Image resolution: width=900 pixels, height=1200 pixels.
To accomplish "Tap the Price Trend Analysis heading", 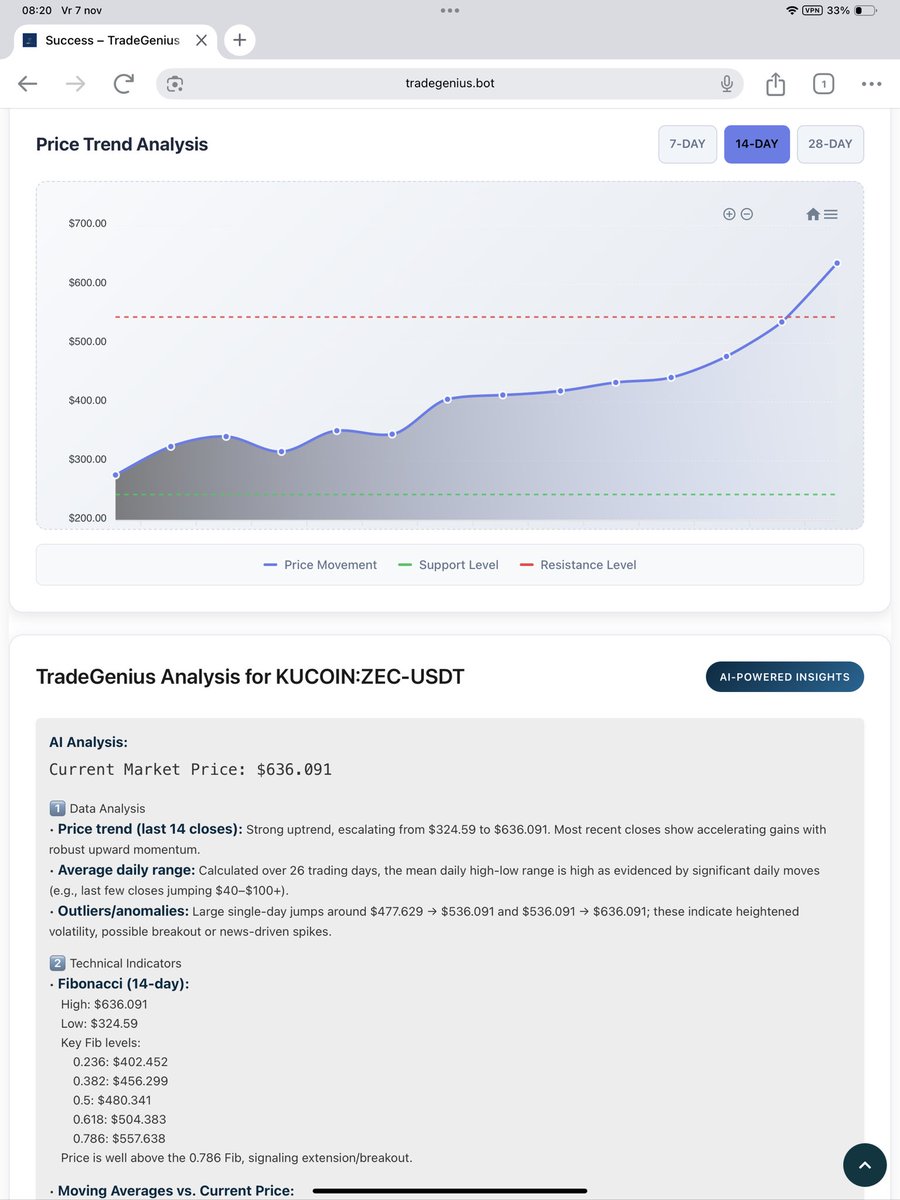I will [x=122, y=144].
